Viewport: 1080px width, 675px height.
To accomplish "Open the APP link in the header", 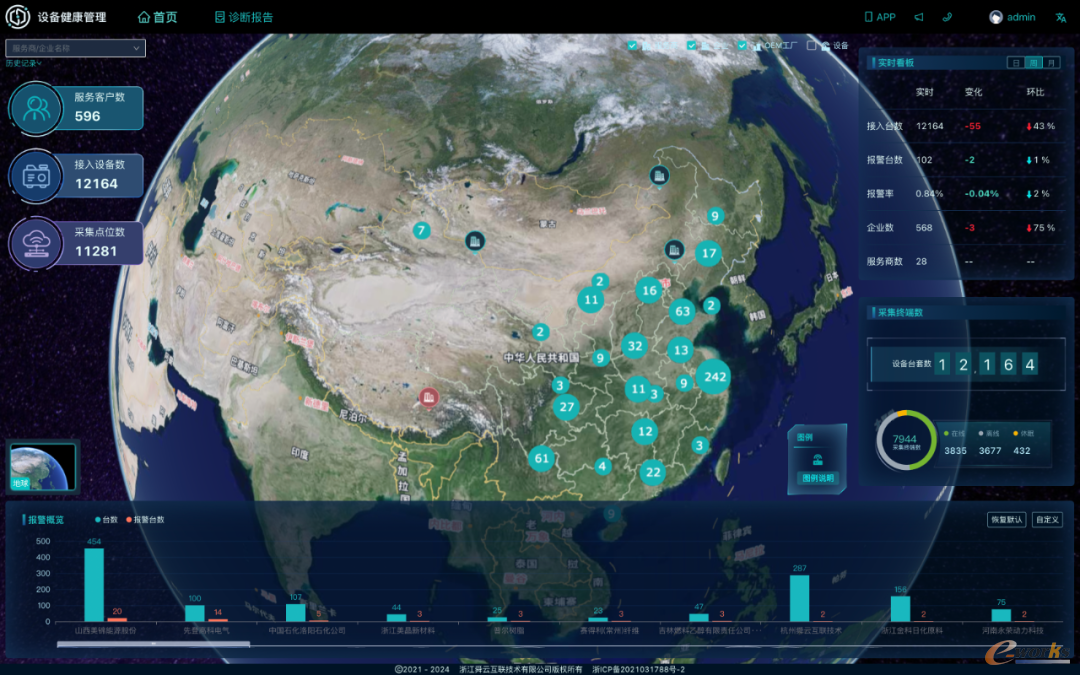I will coord(880,17).
